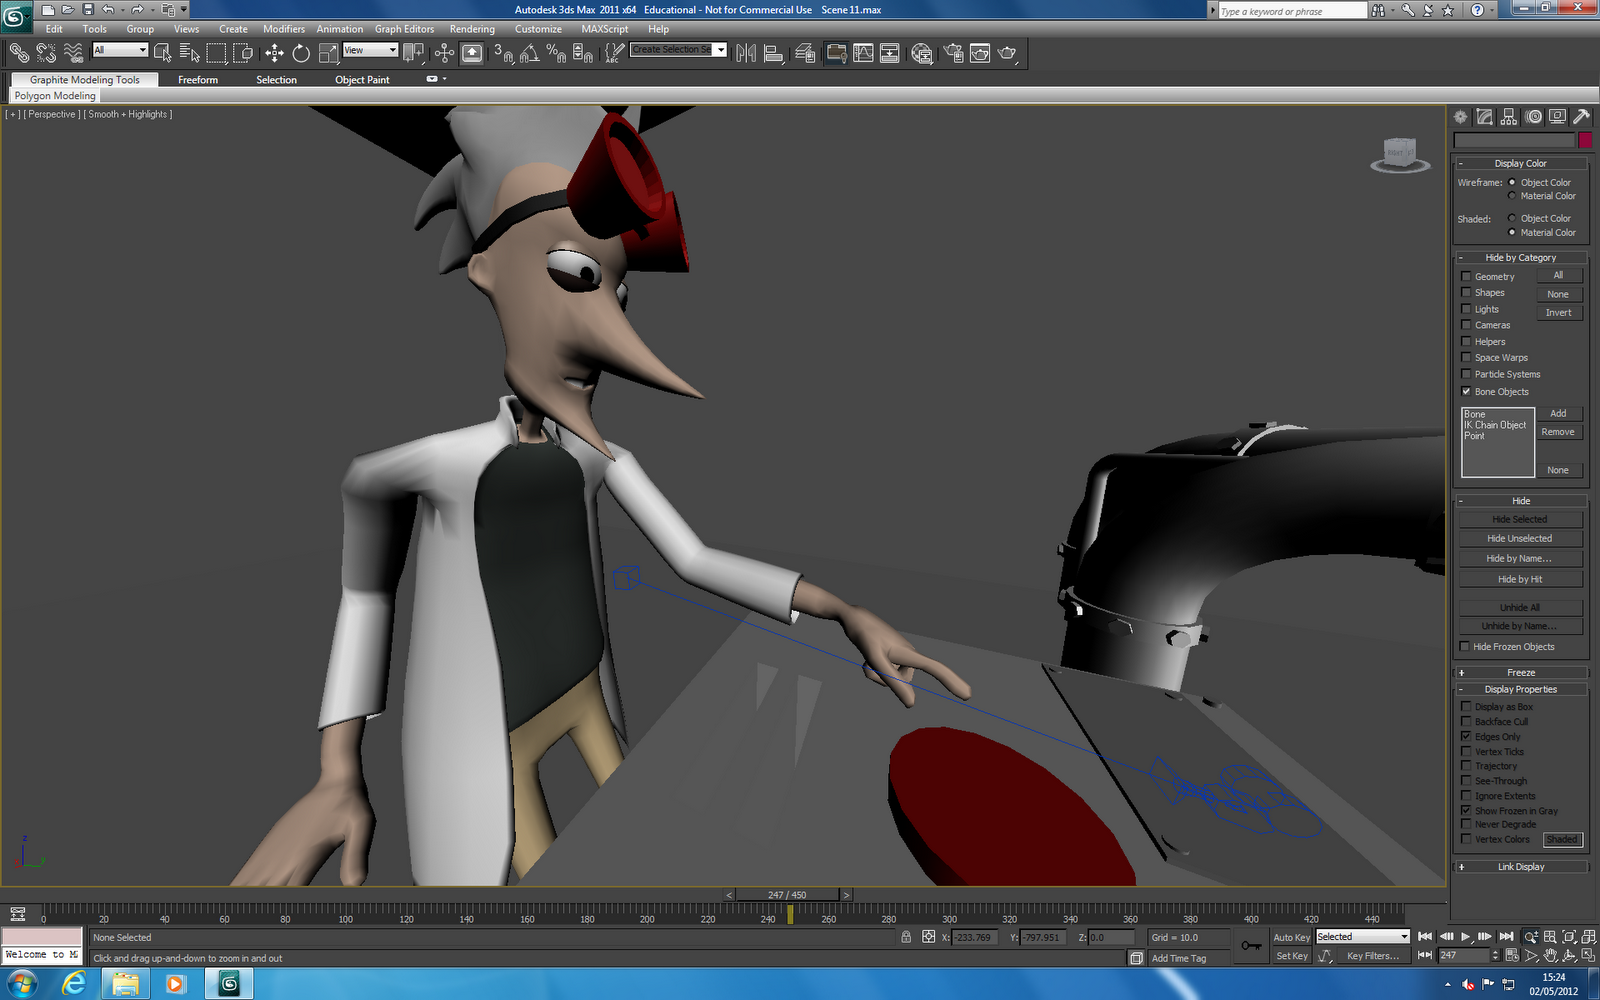The width and height of the screenshot is (1600, 1000).
Task: Select Material Color radio for Wireframe
Action: pyautogui.click(x=1513, y=196)
